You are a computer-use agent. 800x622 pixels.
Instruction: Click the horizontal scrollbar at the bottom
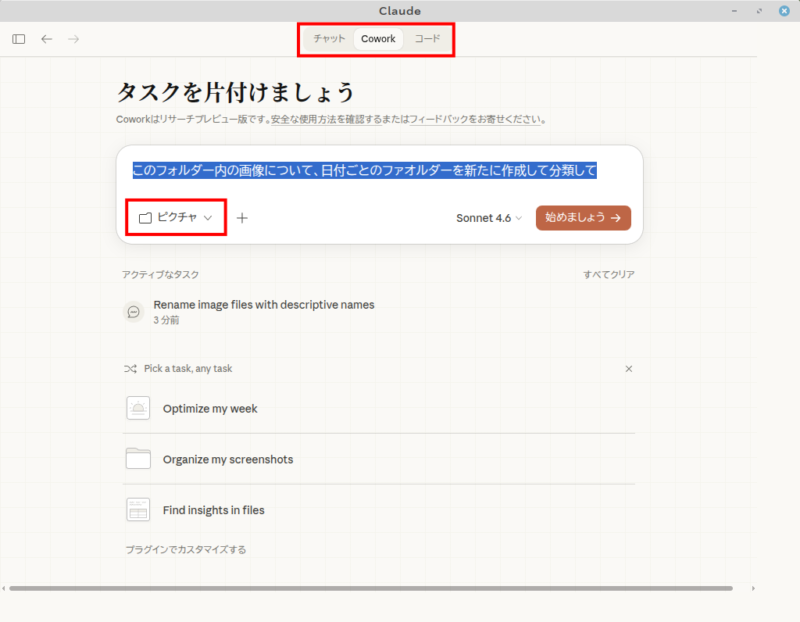pyautogui.click(x=370, y=588)
